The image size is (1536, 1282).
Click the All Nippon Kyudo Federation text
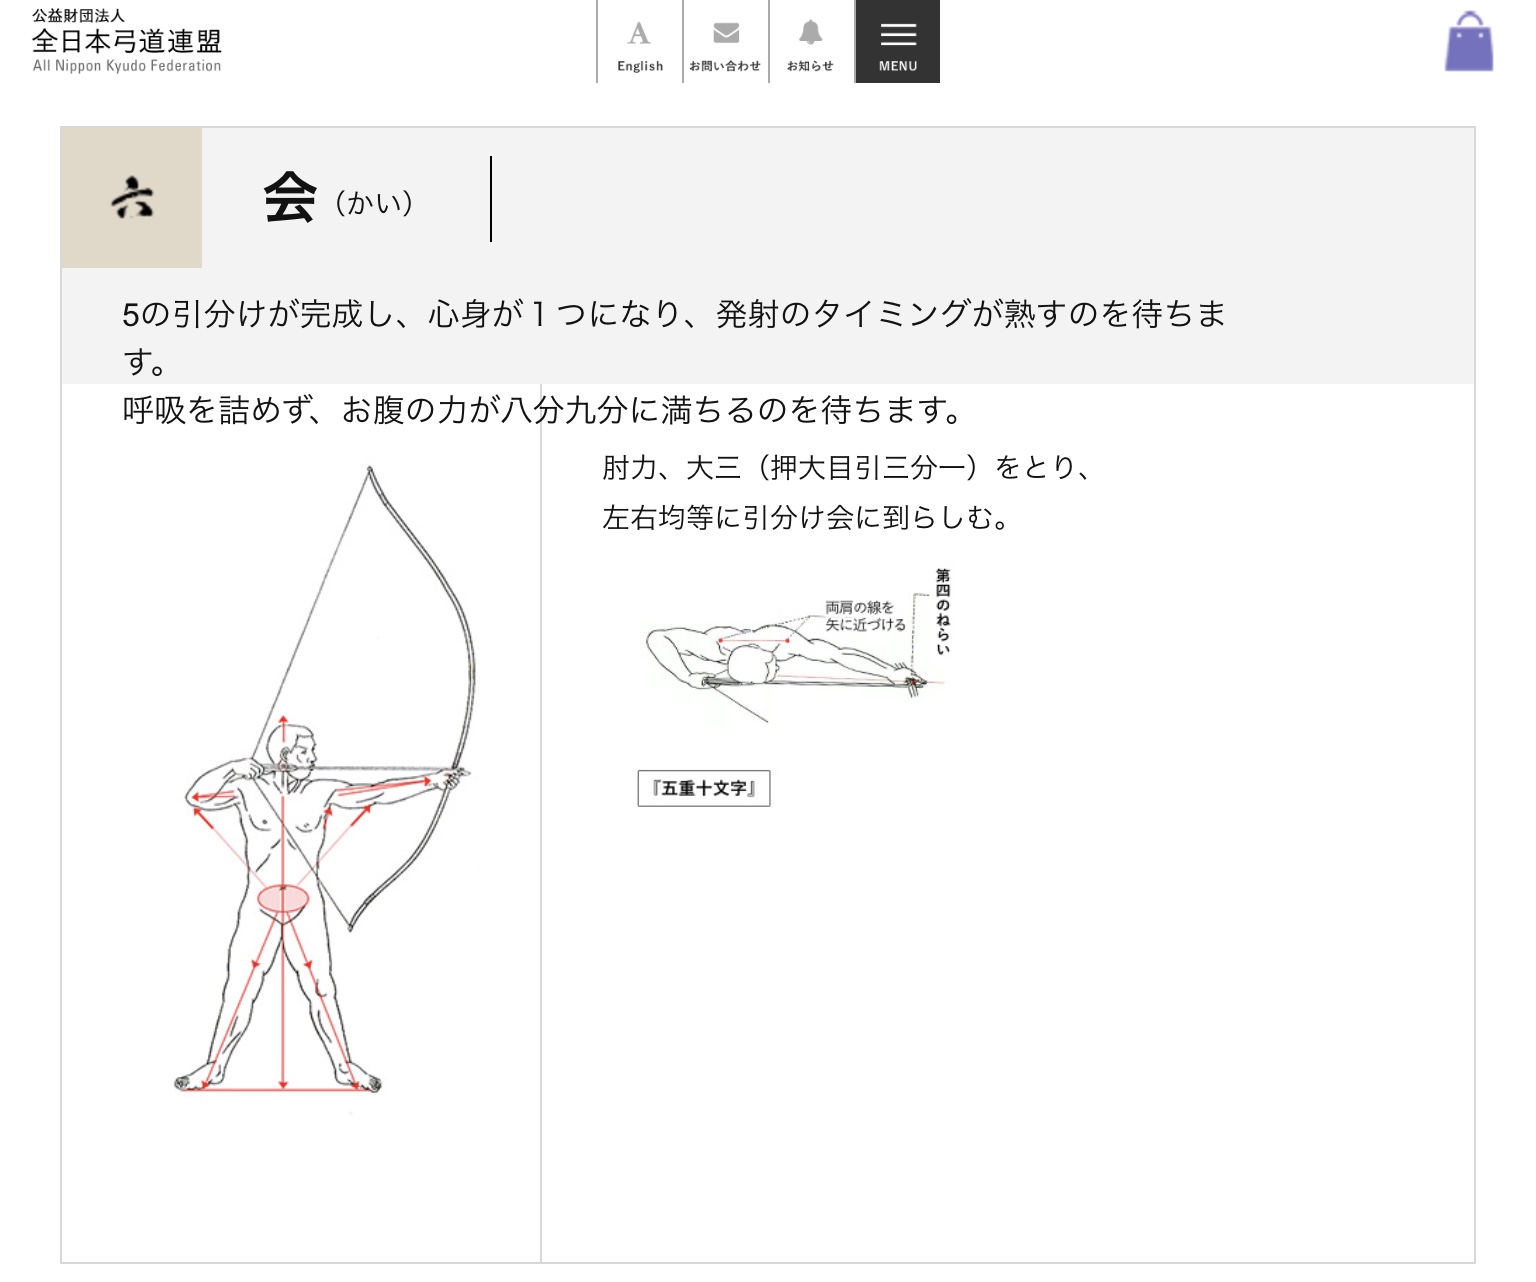point(127,66)
